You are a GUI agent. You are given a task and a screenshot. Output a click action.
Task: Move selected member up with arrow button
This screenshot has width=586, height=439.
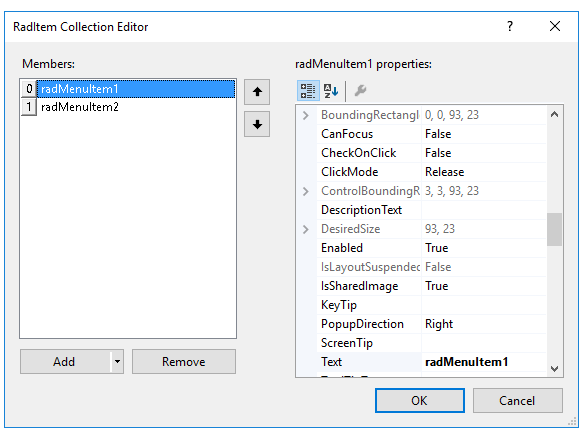click(257, 92)
